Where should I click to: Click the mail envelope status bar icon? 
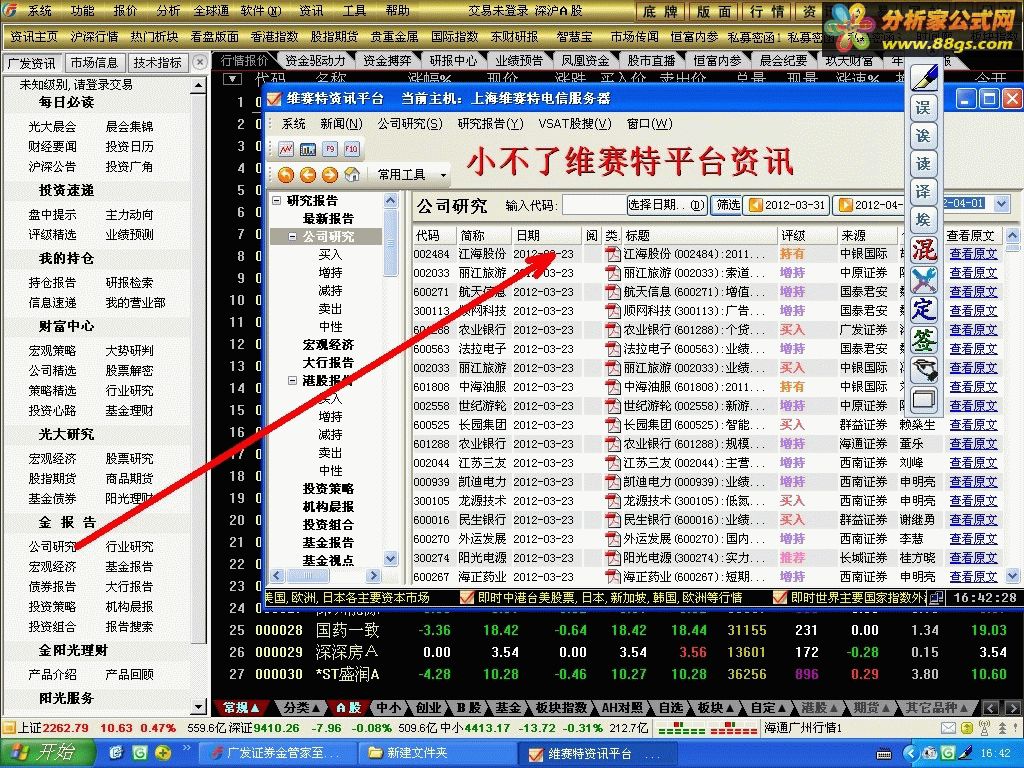coord(948,728)
